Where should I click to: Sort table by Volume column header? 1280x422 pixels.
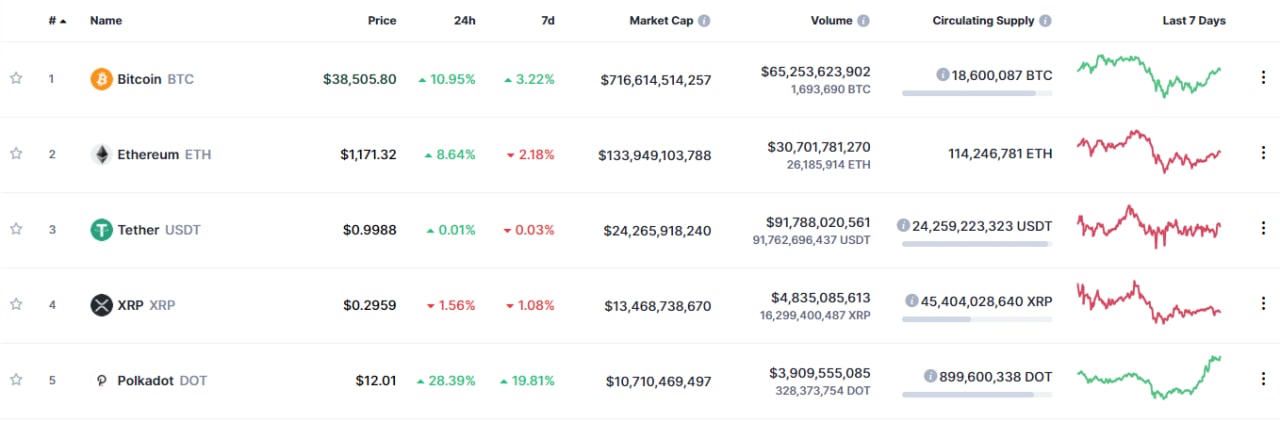pos(832,20)
